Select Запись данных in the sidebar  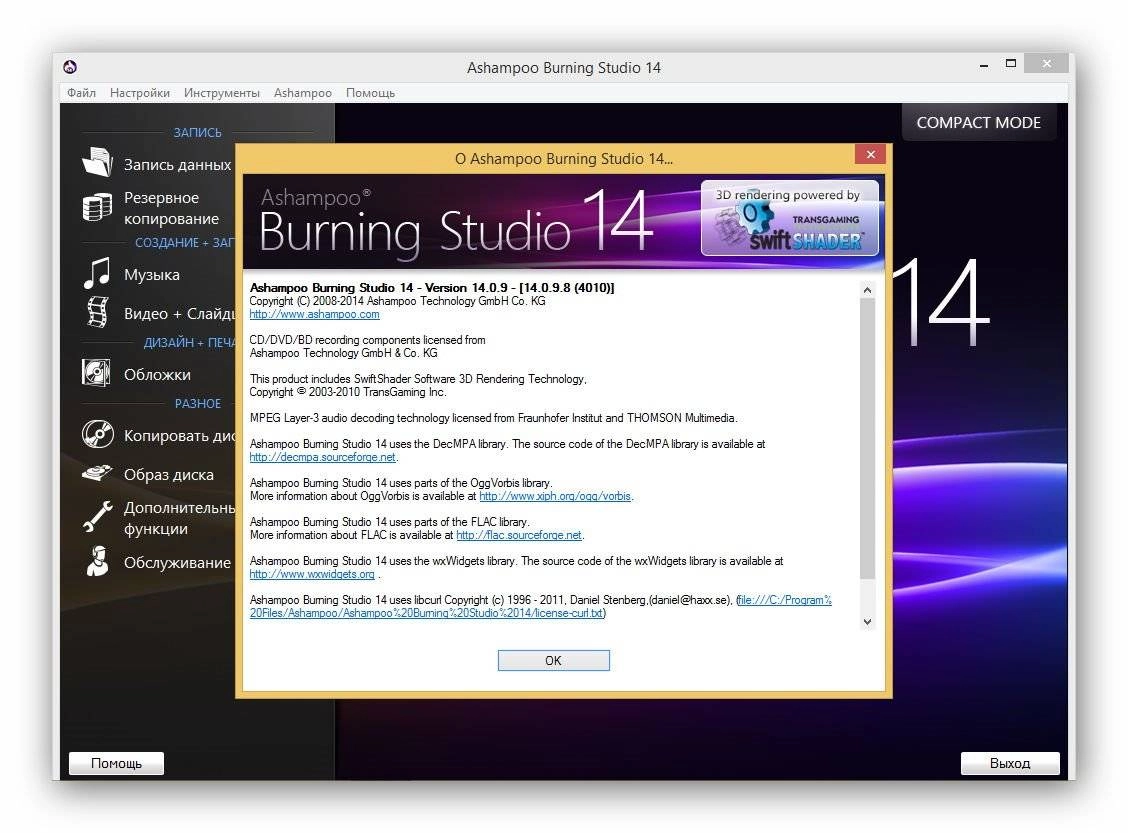(x=178, y=165)
